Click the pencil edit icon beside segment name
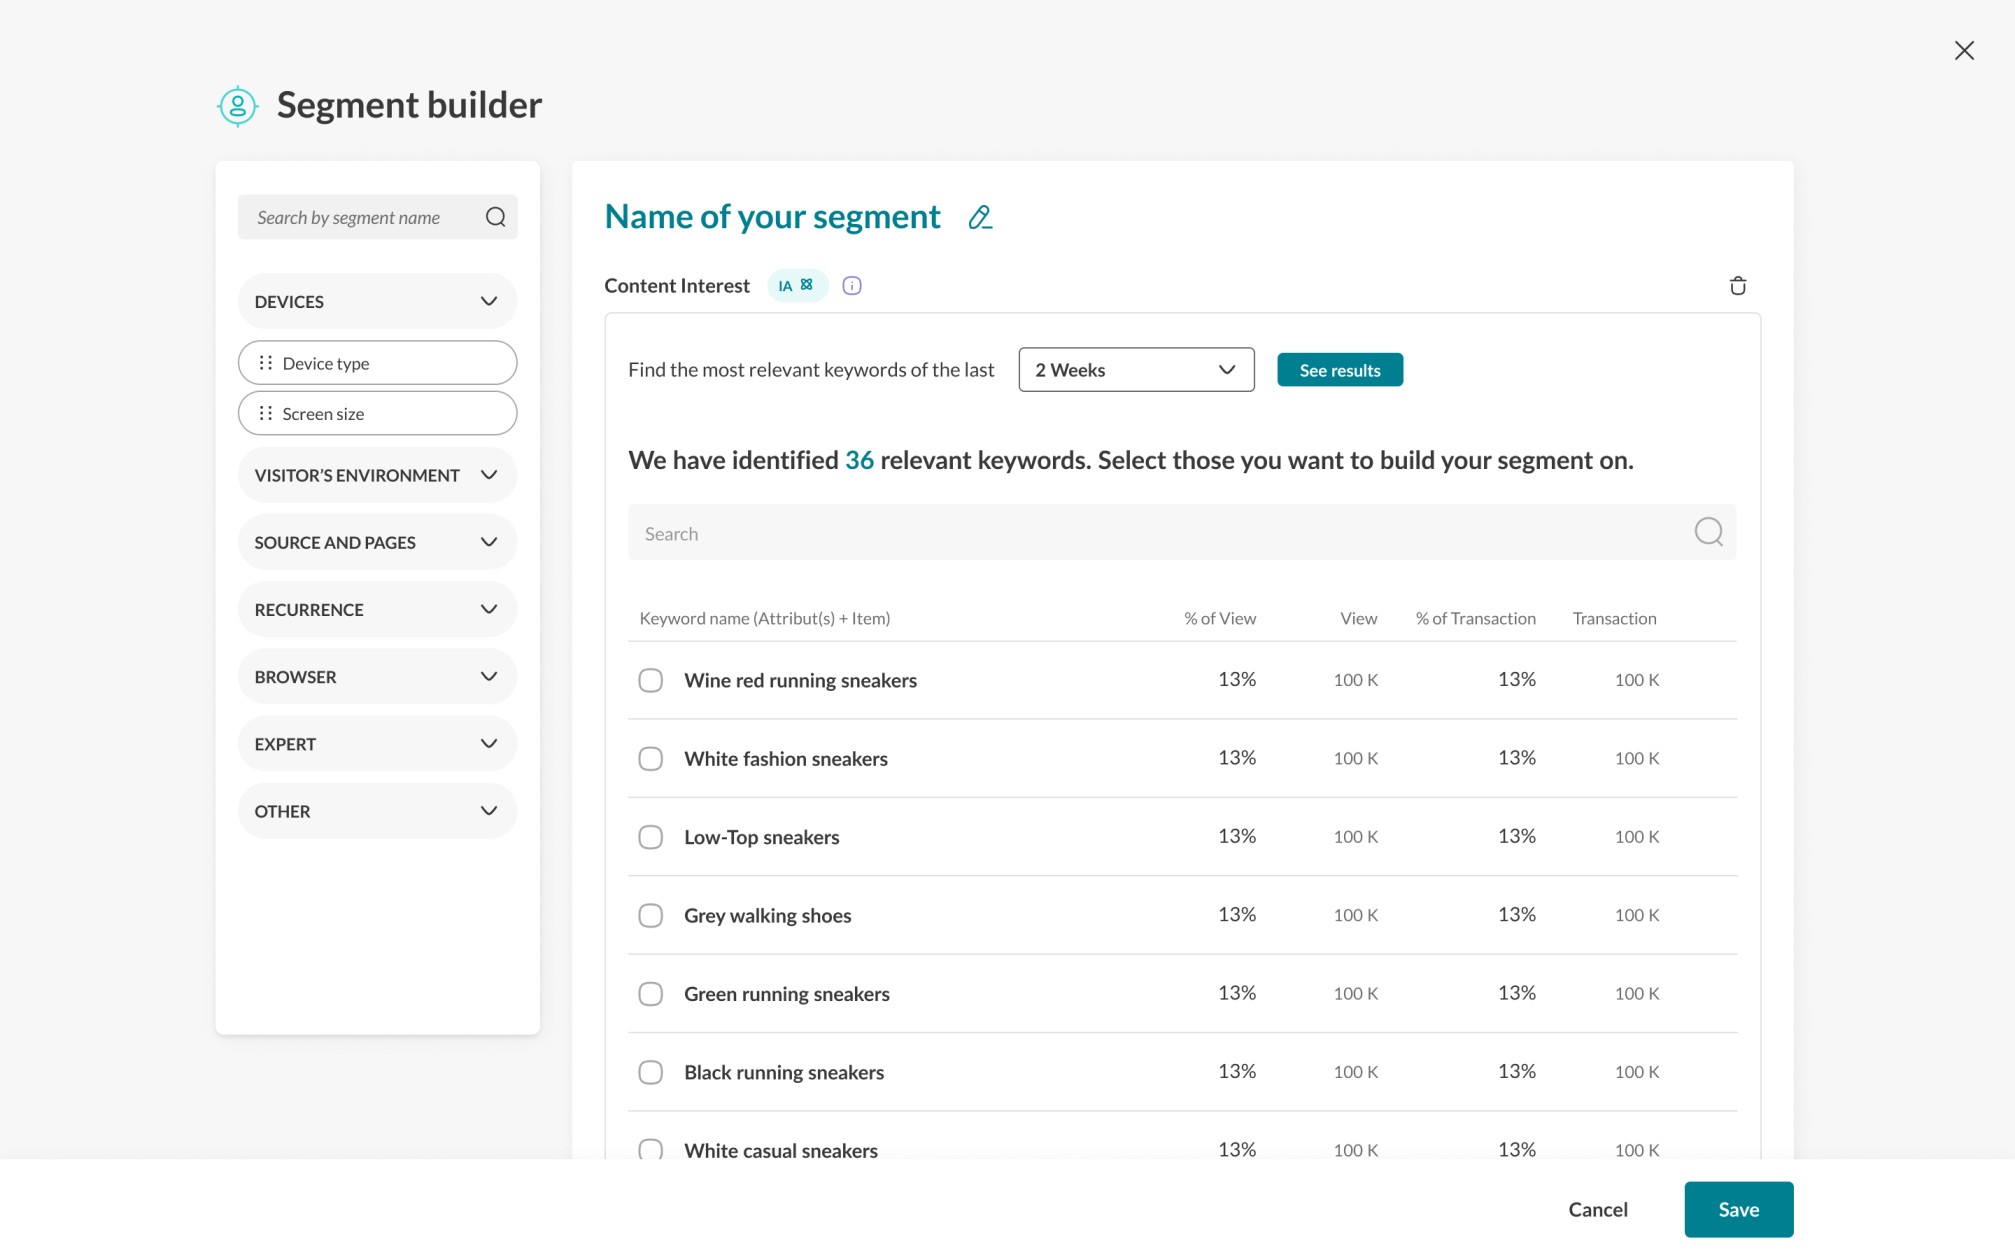 coord(980,217)
